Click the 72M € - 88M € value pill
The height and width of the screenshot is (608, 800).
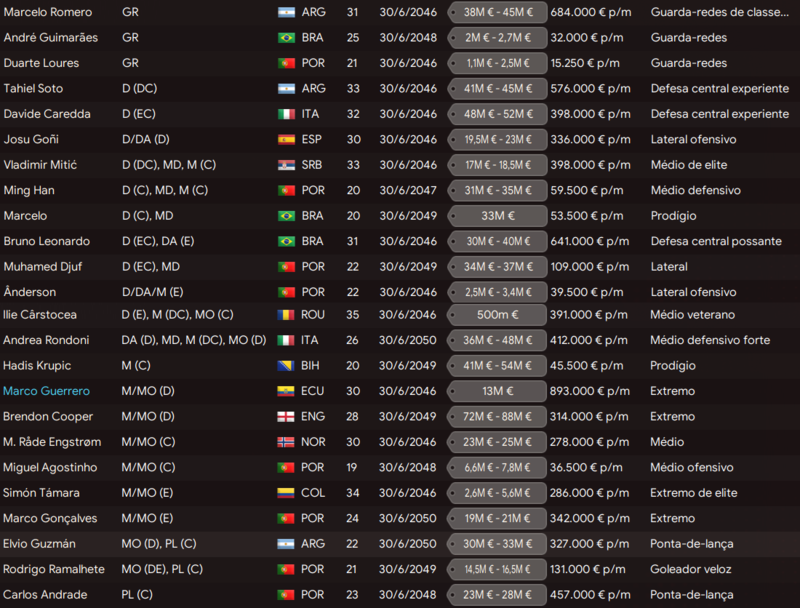pyautogui.click(x=497, y=417)
